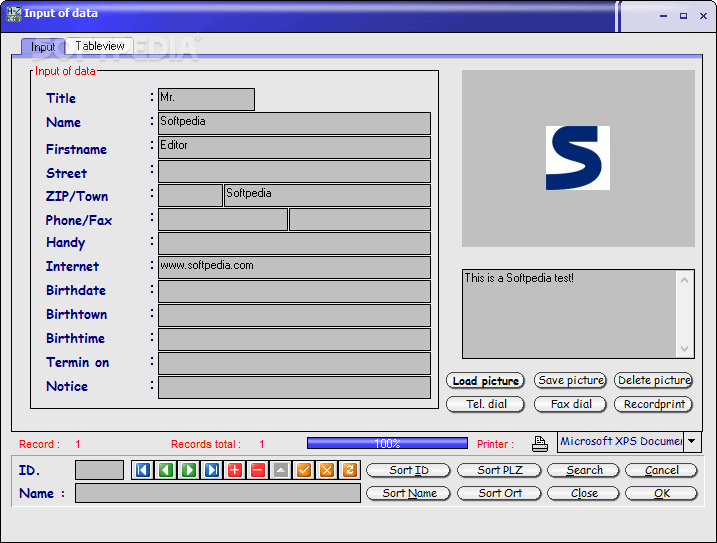Click the gray edit-record triangle icon
This screenshot has height=543, width=717.
coord(281,470)
